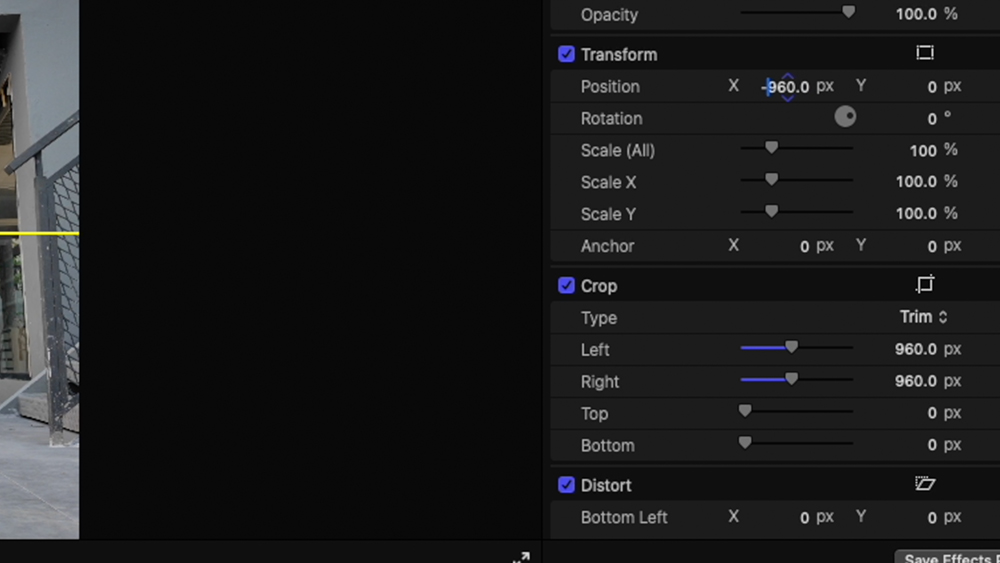Click the Transform onscreen controls icon
Screen dimensions: 1000x563
coord(925,53)
